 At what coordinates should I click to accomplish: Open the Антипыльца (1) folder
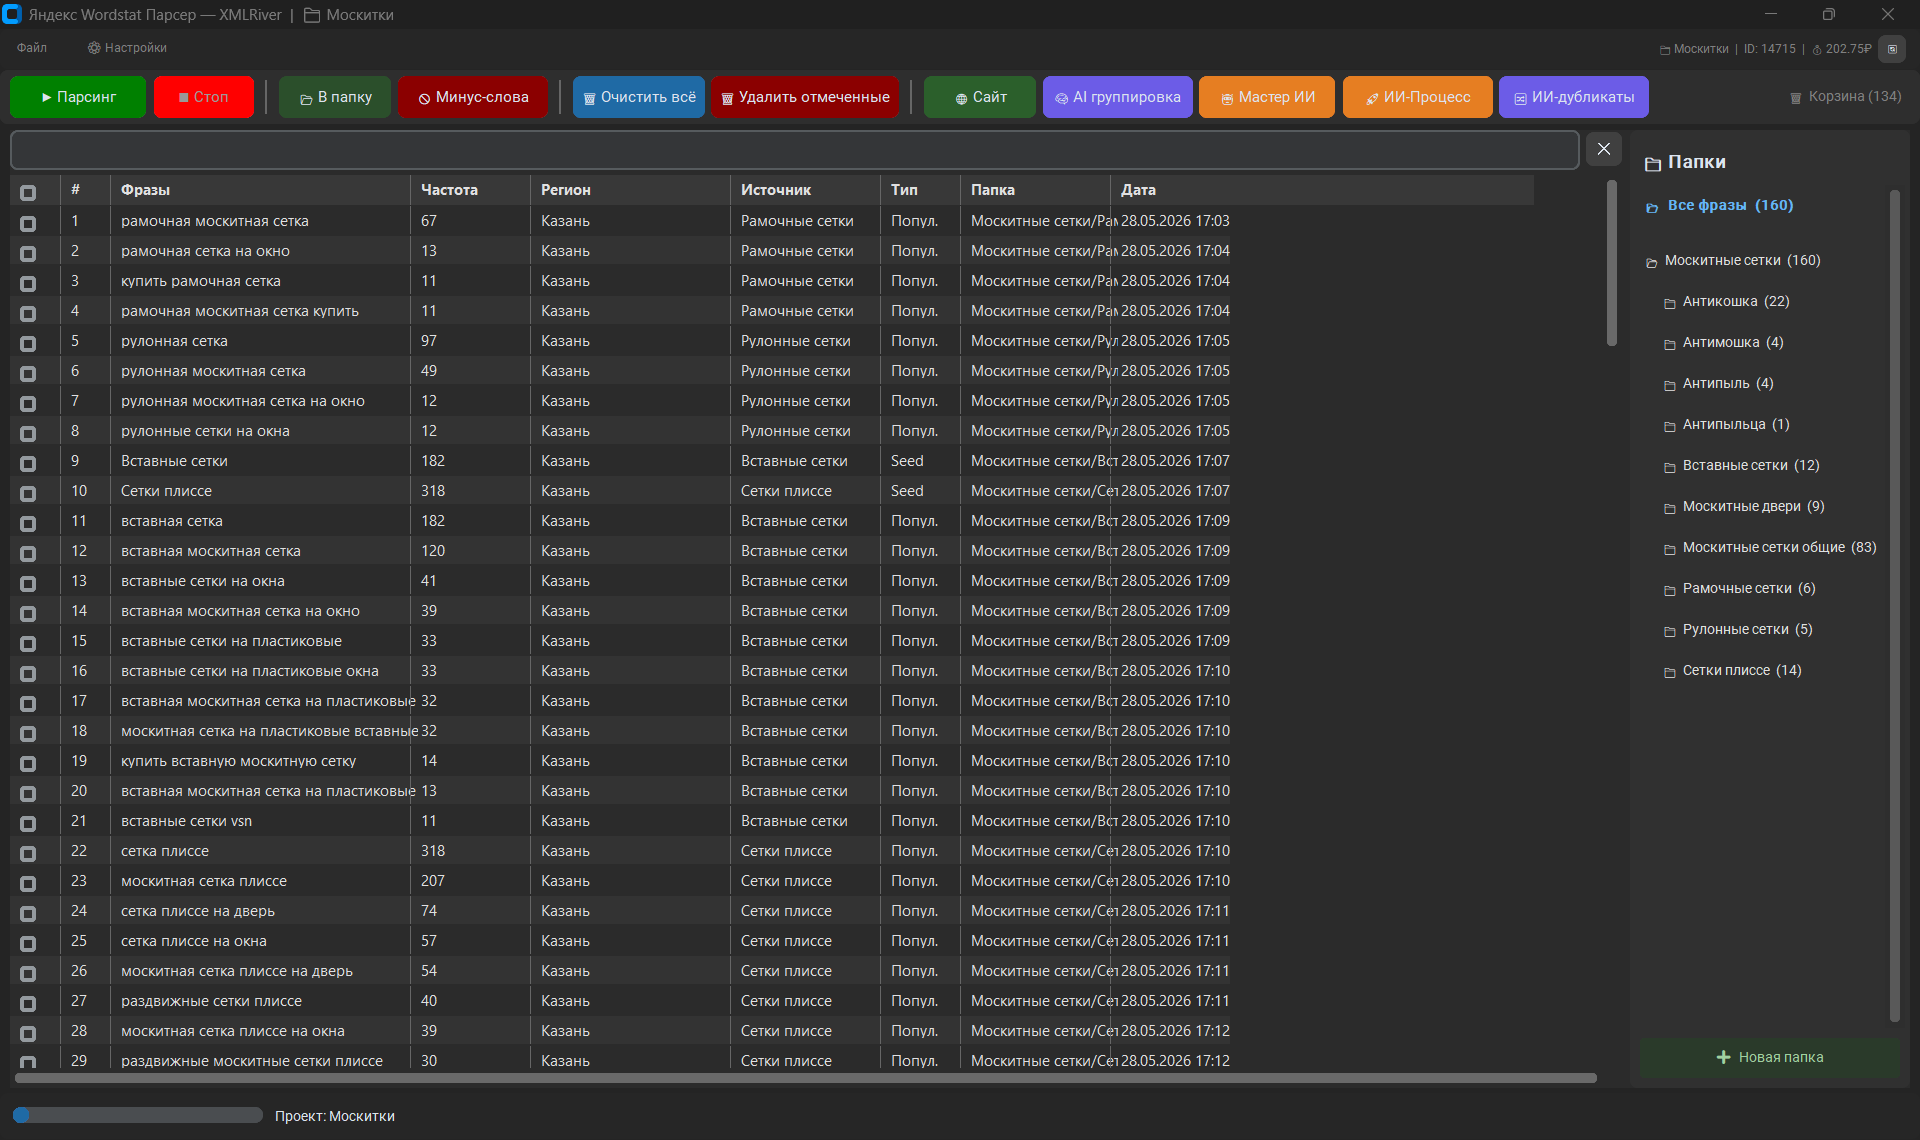click(1736, 424)
